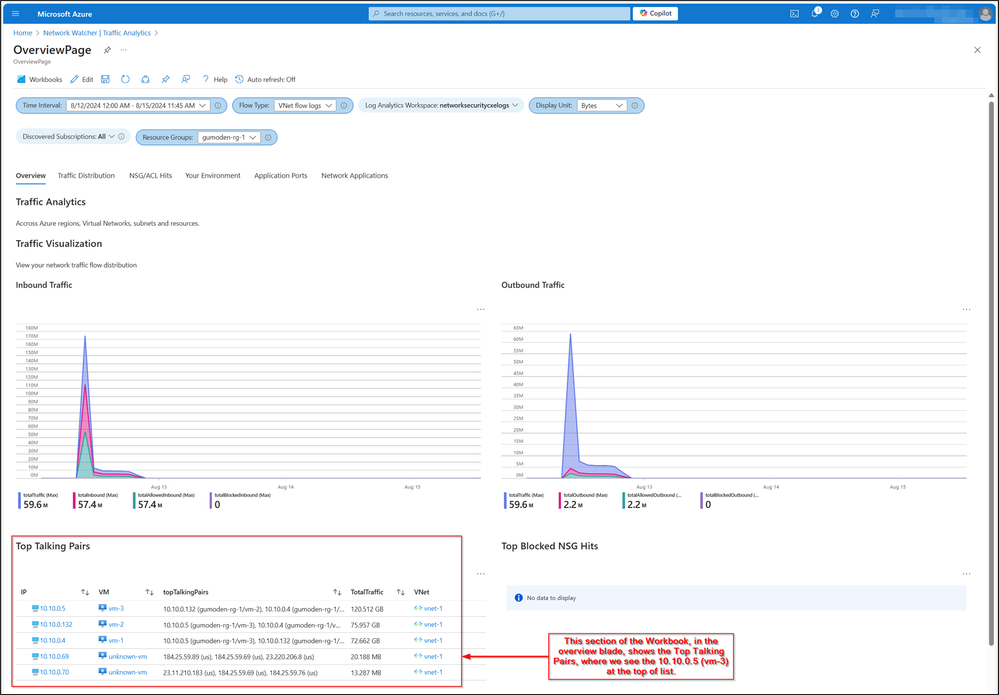
Task: Refresh the workbook with the circular arrow
Action: click(126, 80)
